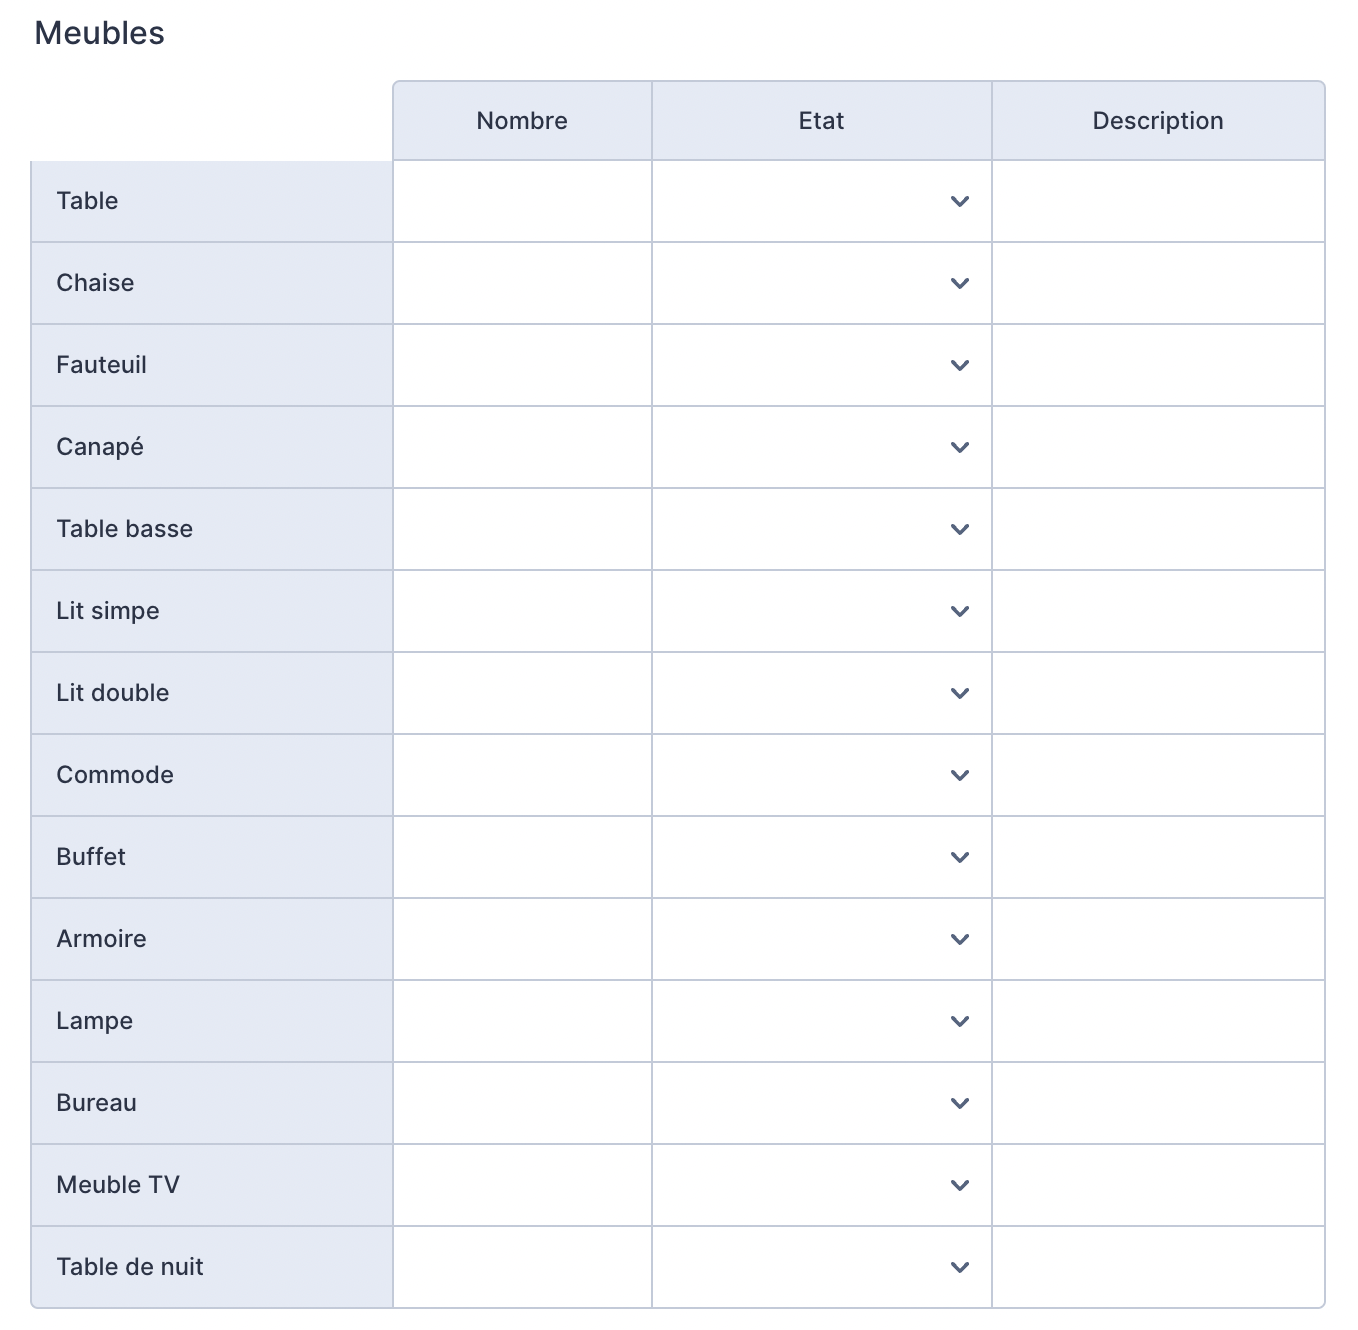Click the Description field for Chaise
Screen dimensions: 1358x1330
[1158, 283]
